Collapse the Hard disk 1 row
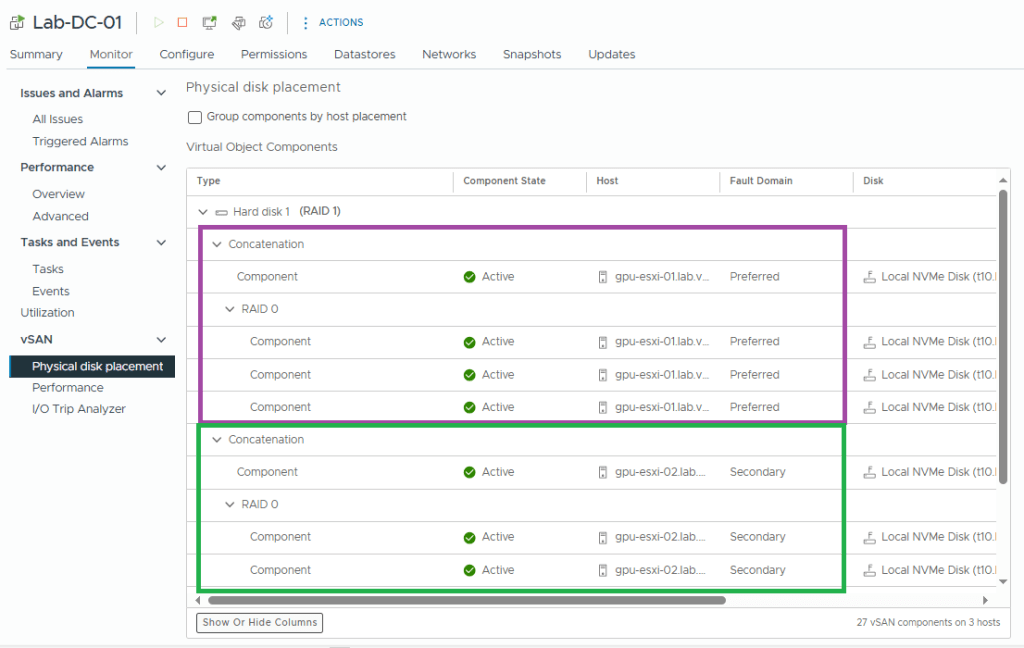 [x=203, y=212]
